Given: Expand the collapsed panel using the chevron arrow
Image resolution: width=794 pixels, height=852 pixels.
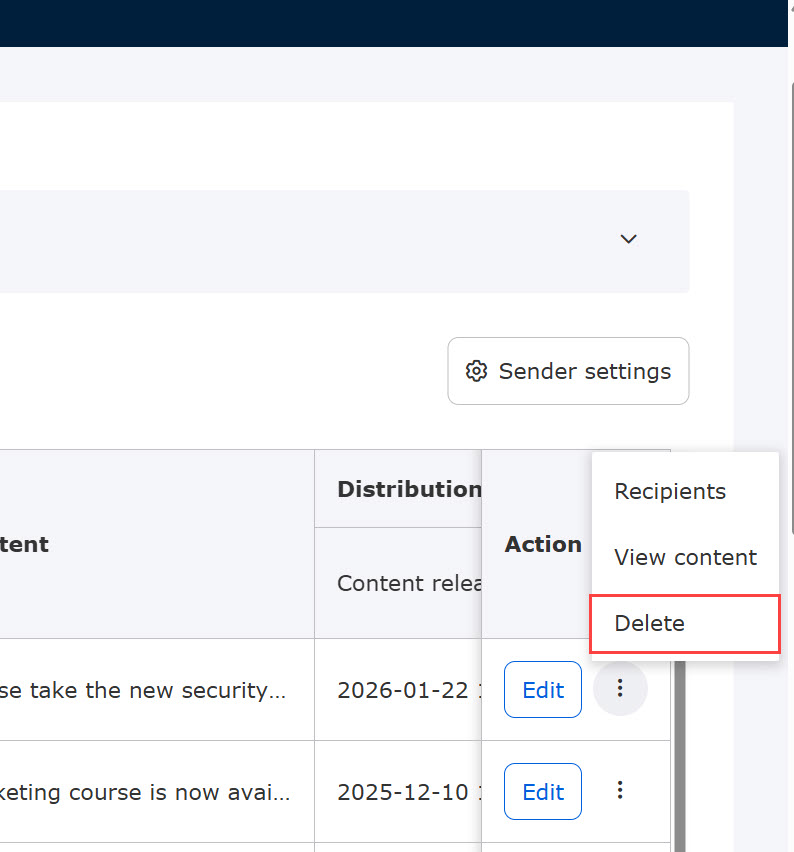Looking at the screenshot, I should tap(628, 239).
